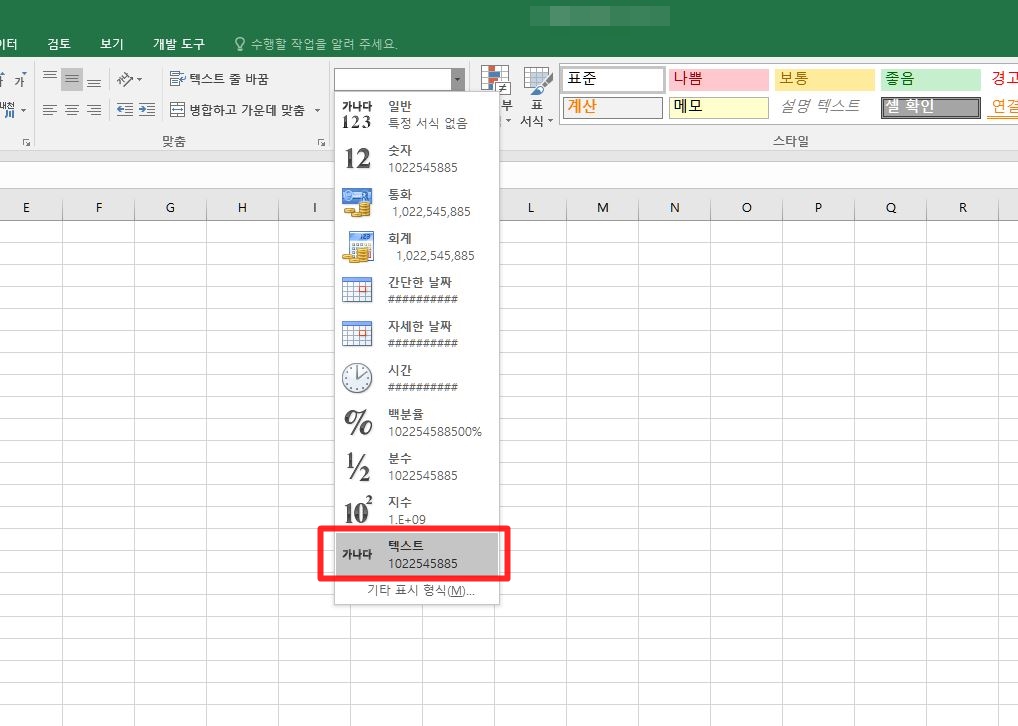Align text left in cell
This screenshot has width=1018, height=726.
(50, 110)
